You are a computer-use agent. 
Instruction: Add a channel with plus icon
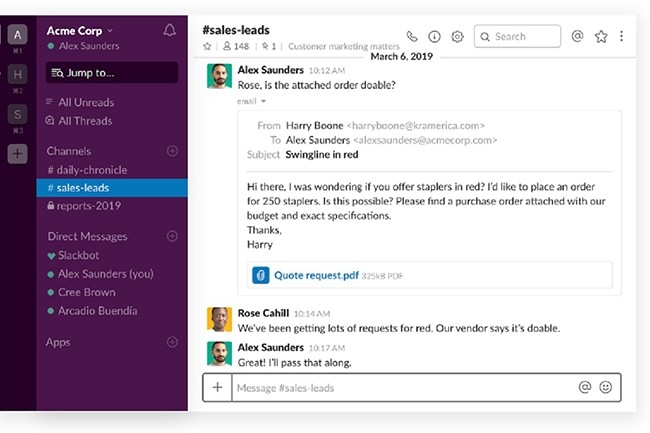[172, 151]
